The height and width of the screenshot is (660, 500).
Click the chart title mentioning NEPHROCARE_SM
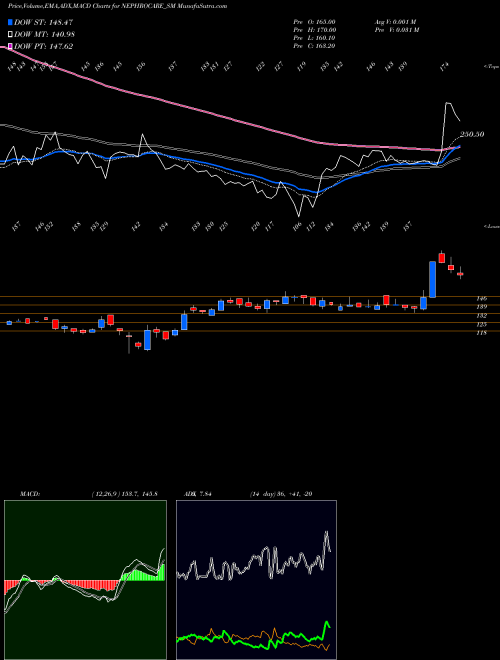[118, 6]
